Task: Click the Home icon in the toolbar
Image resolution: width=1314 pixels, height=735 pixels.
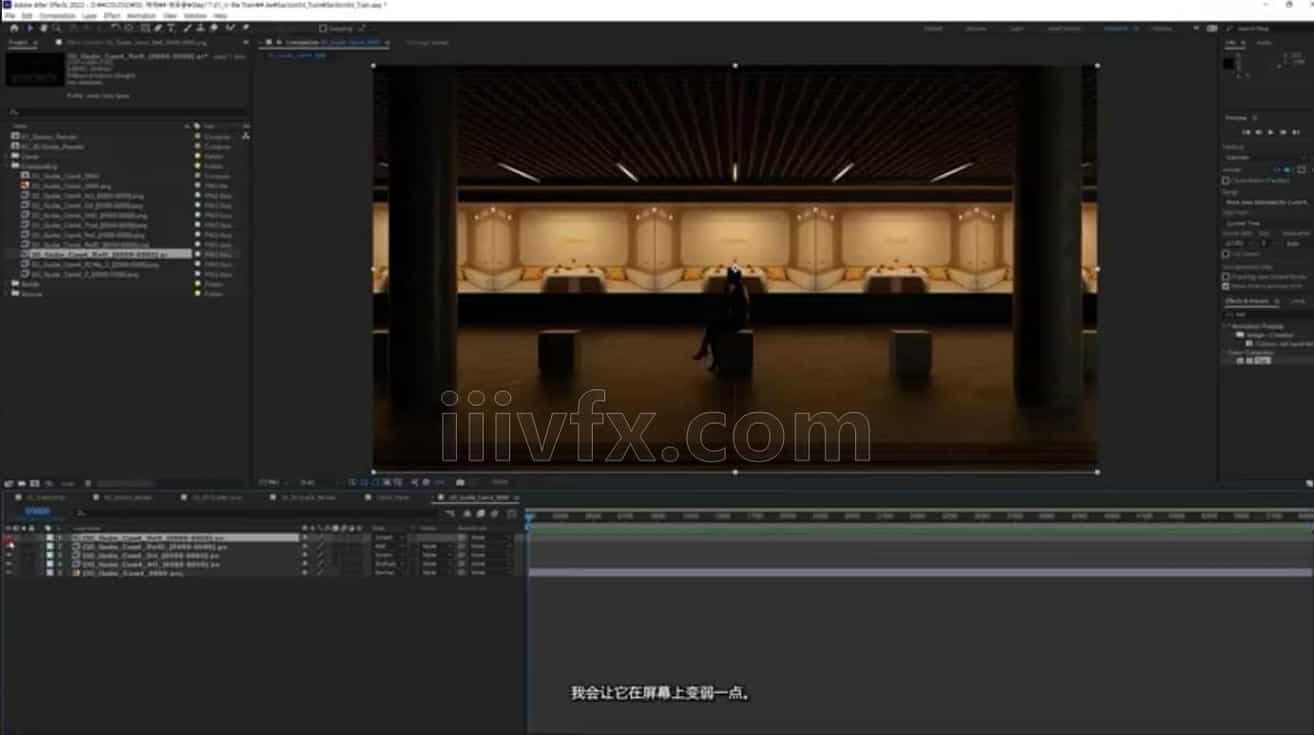Action: [14, 28]
